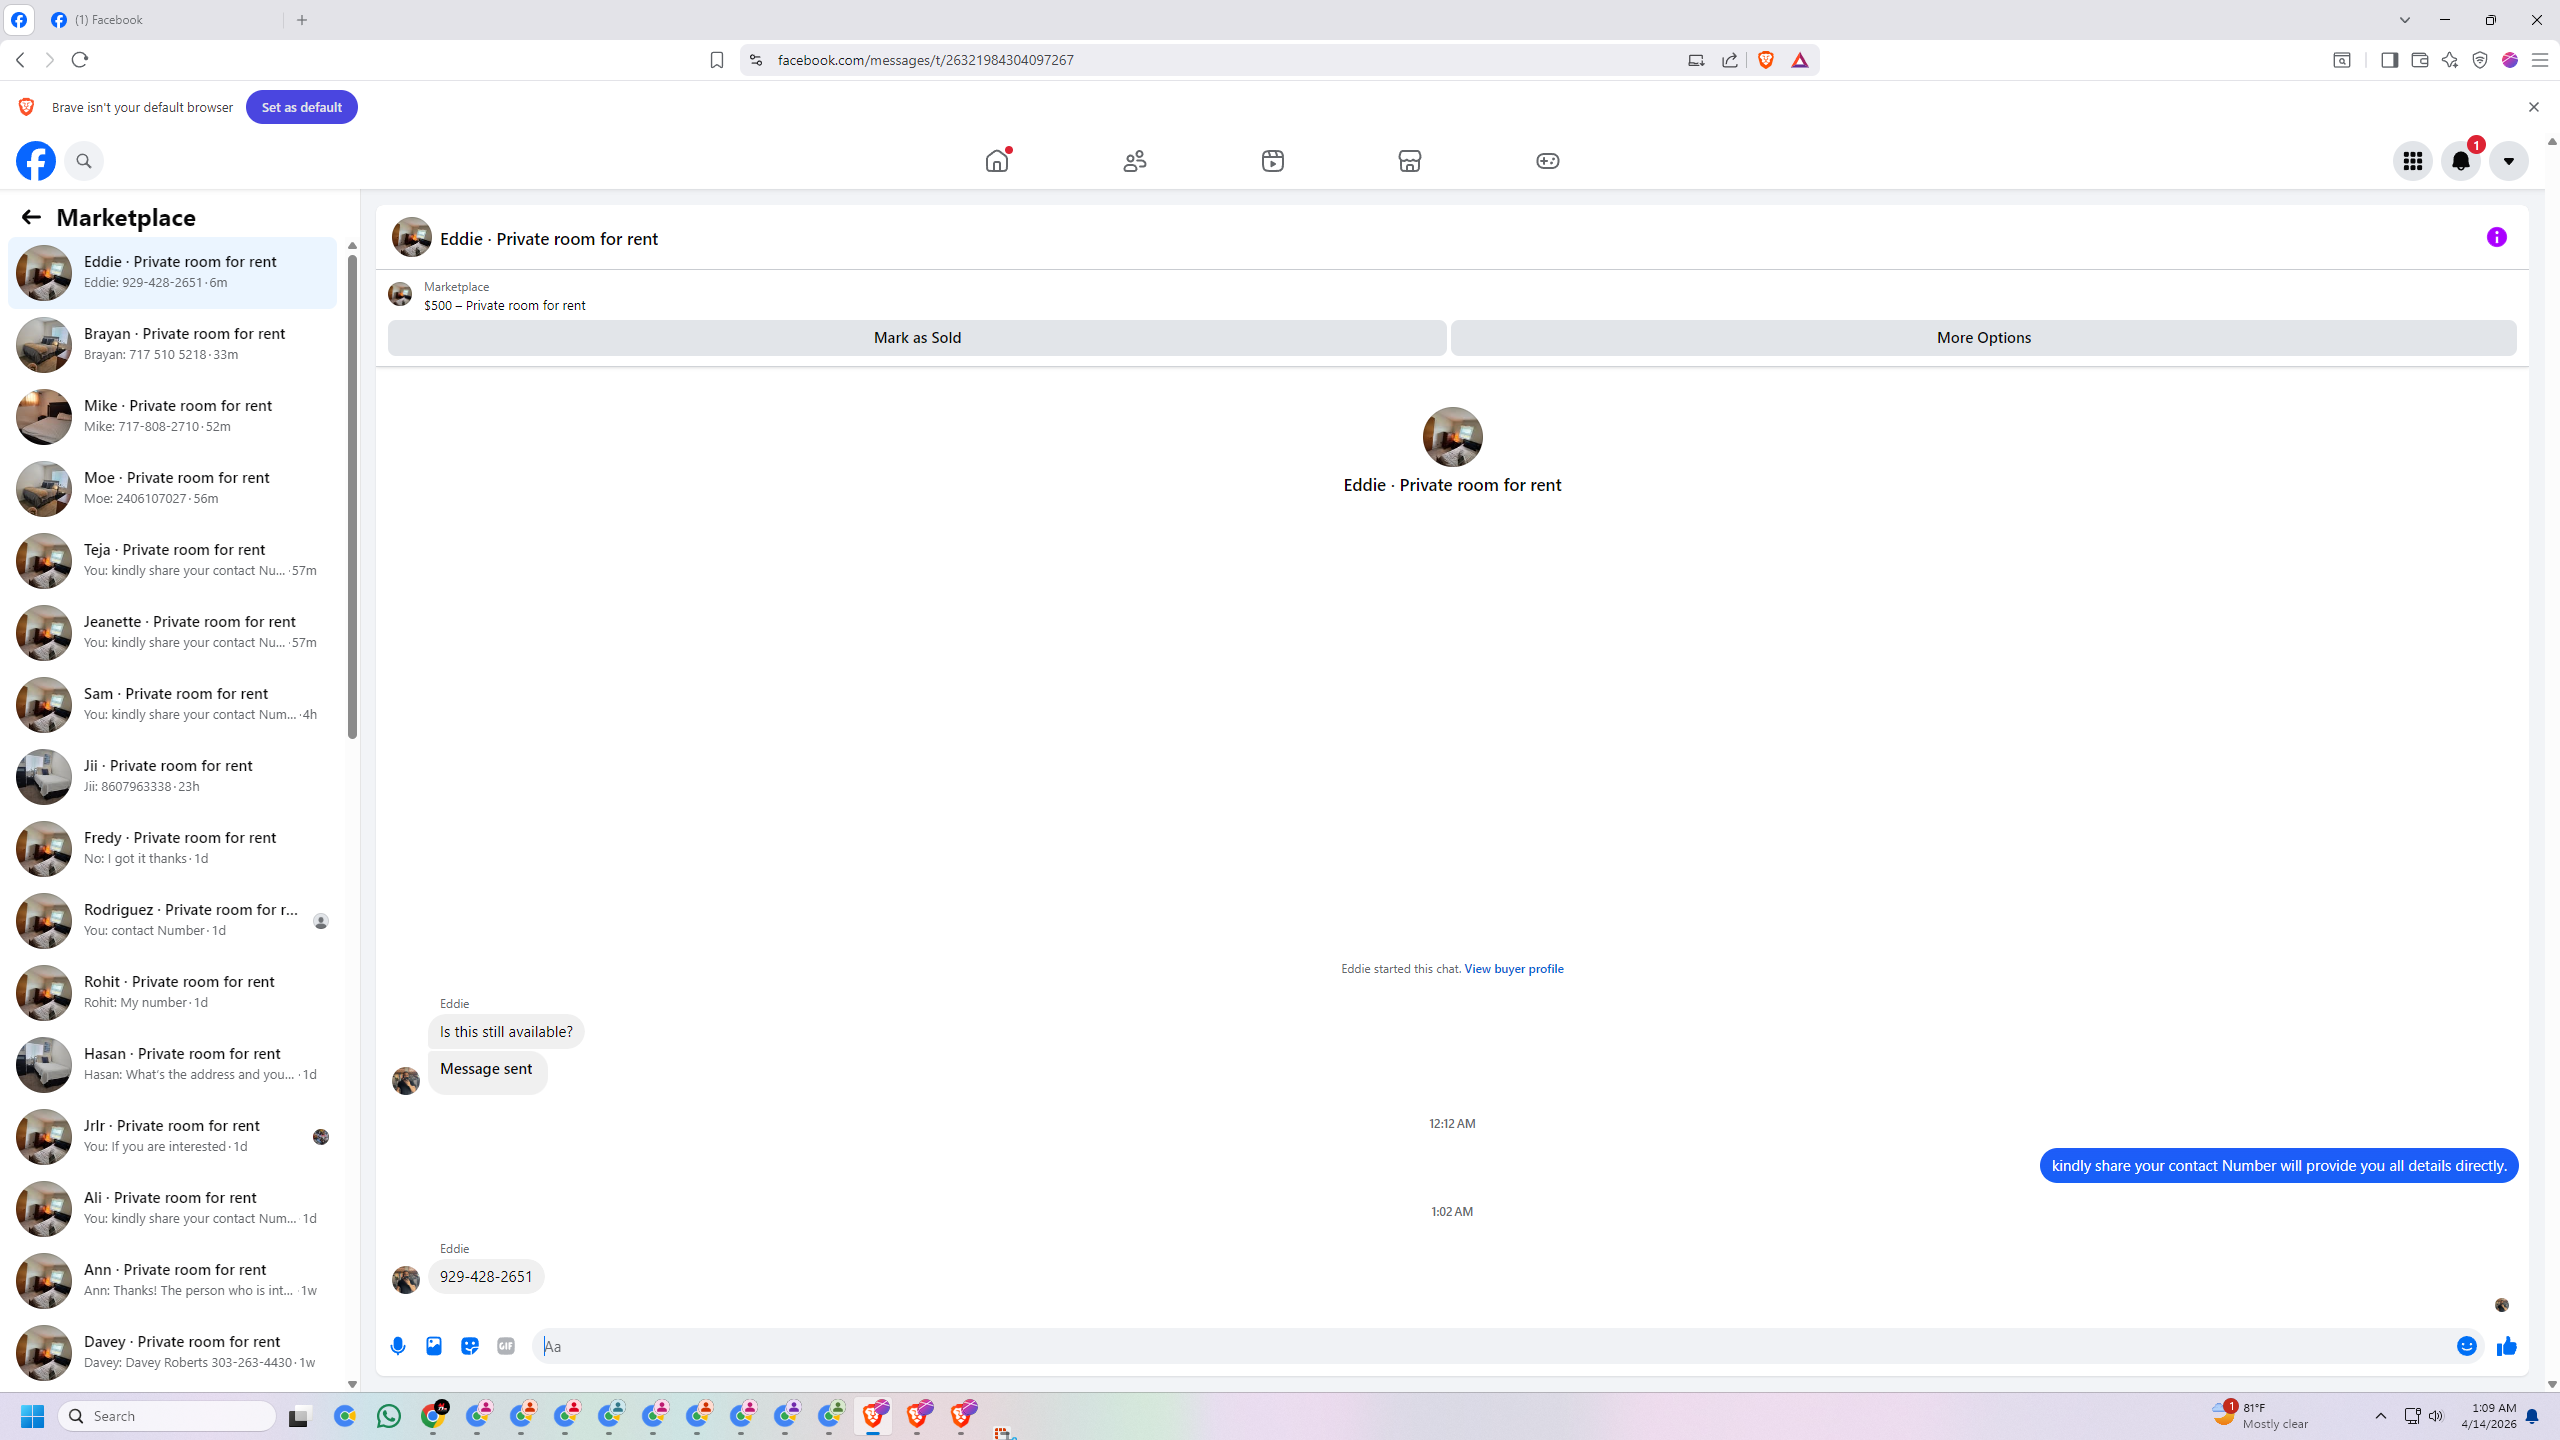Mark the listing as Sold
Screen dimensions: 2560x1440
917,338
